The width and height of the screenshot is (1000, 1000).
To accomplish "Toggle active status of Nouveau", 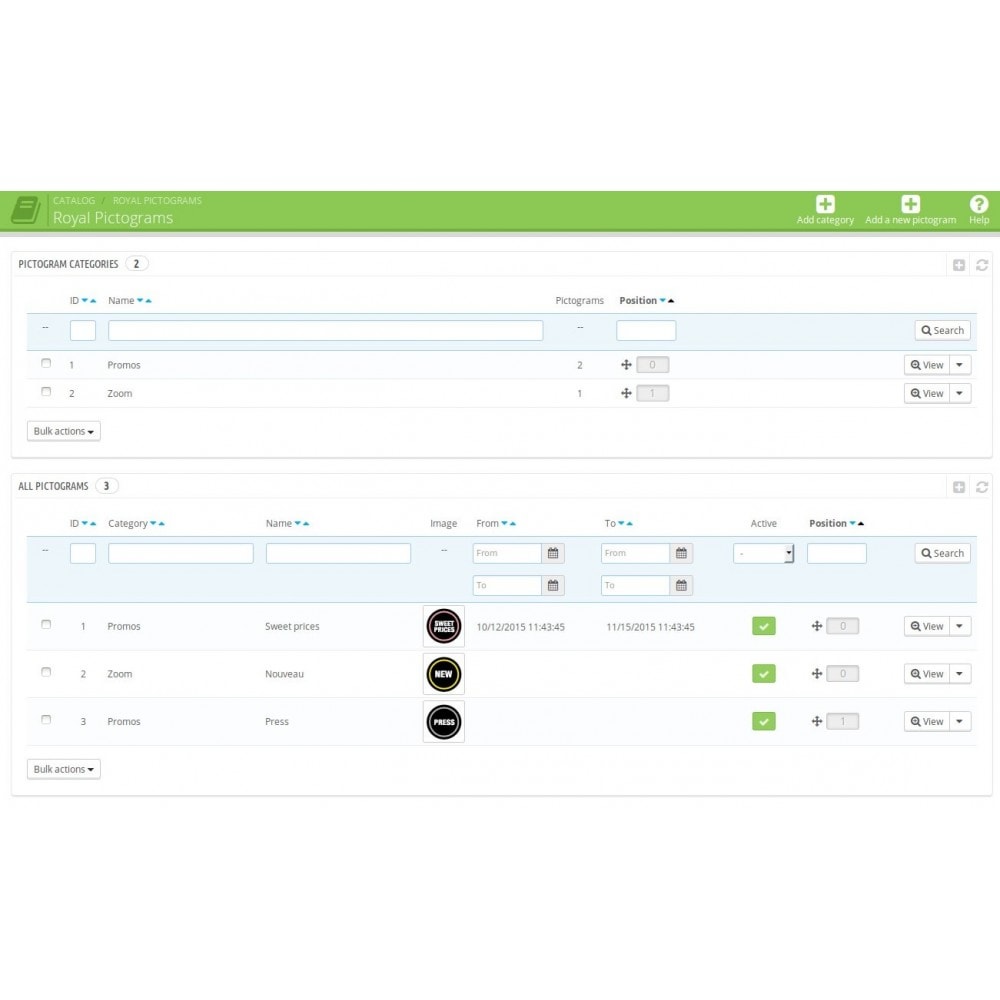I will [763, 673].
